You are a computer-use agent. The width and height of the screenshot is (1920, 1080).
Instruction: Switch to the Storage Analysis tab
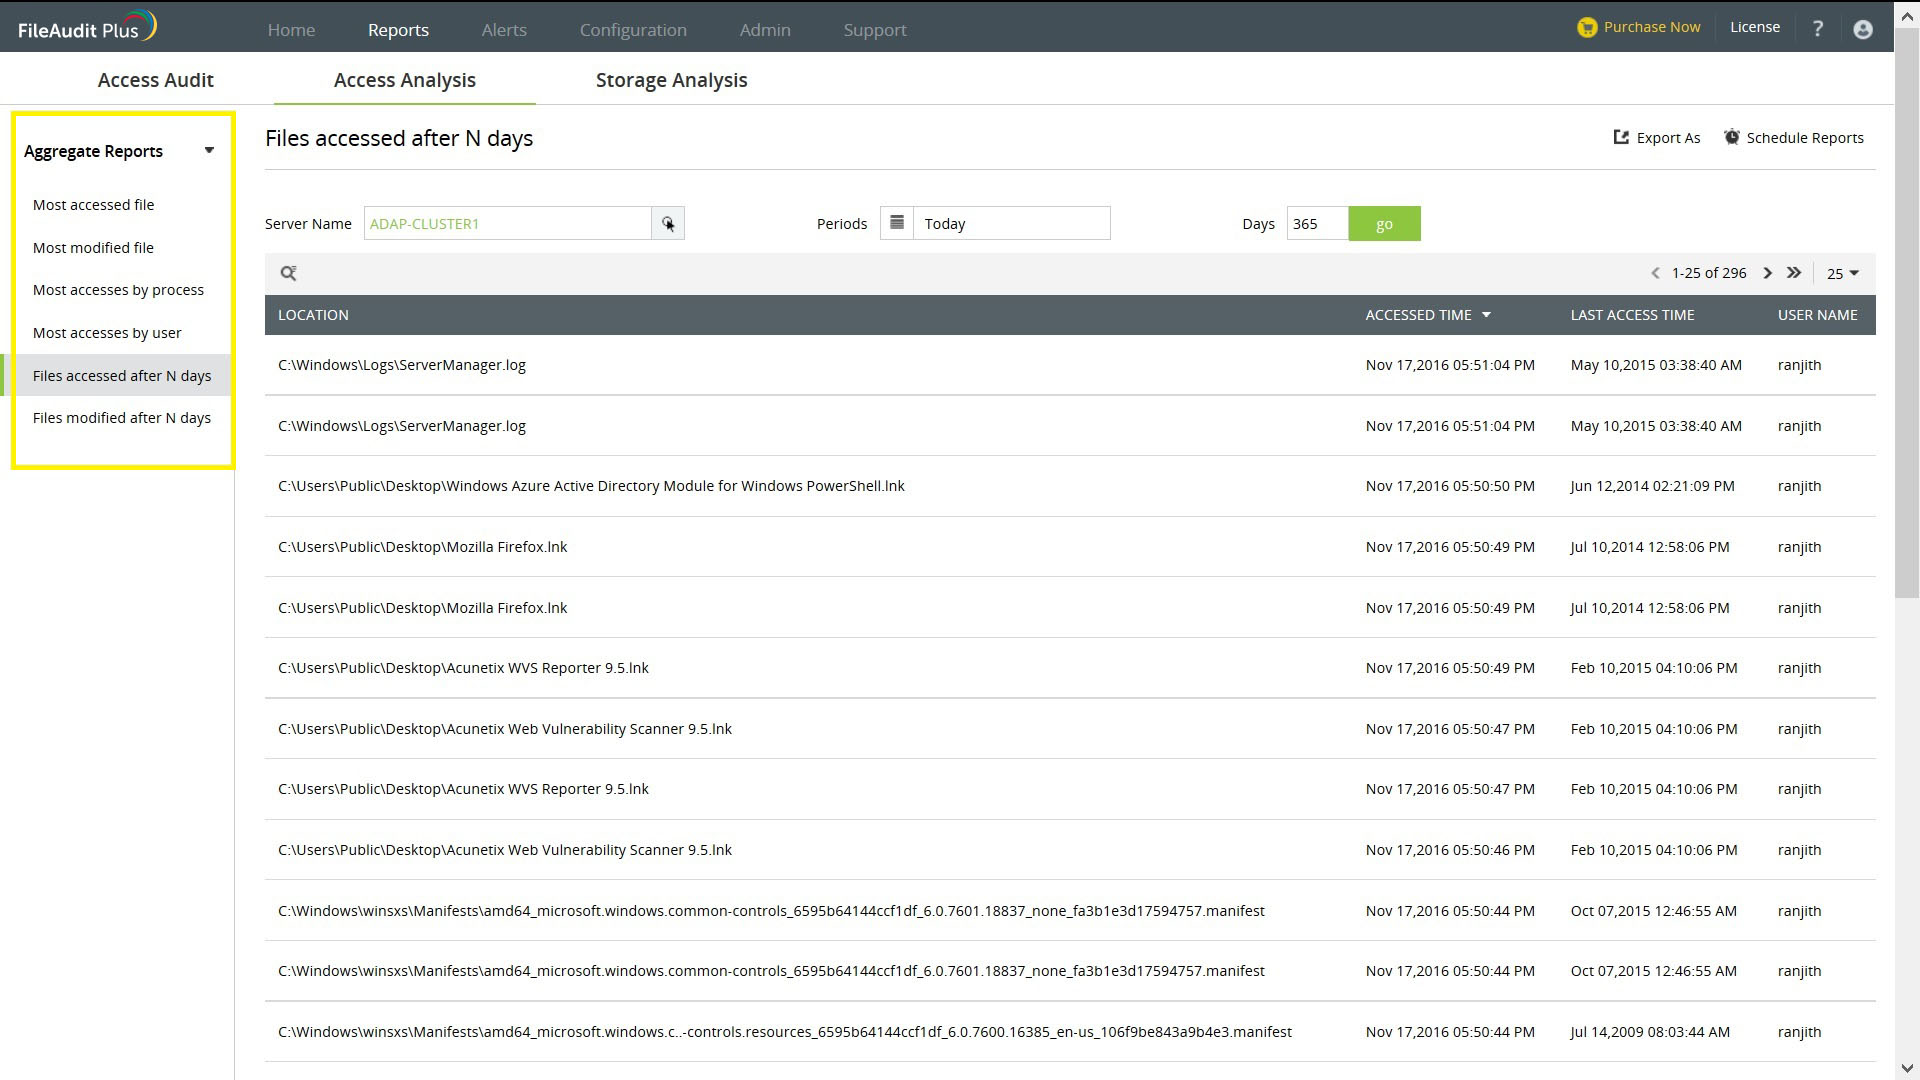coord(671,80)
